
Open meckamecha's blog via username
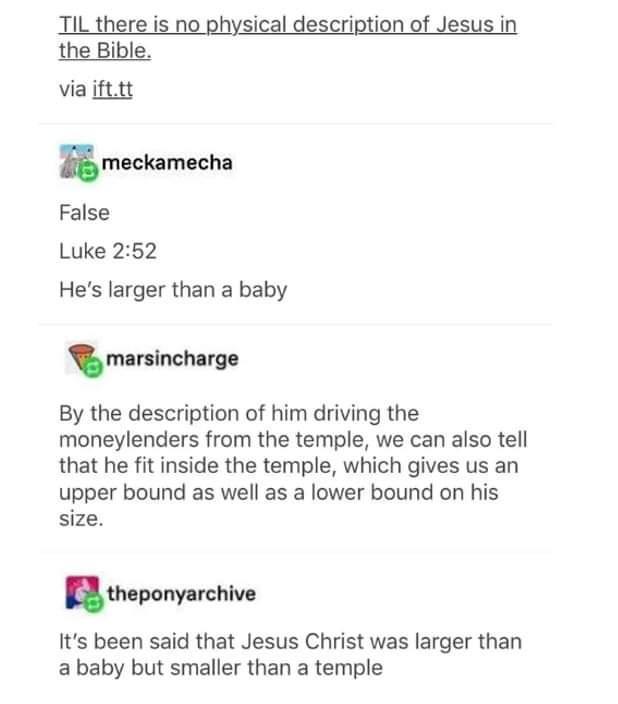(166, 161)
